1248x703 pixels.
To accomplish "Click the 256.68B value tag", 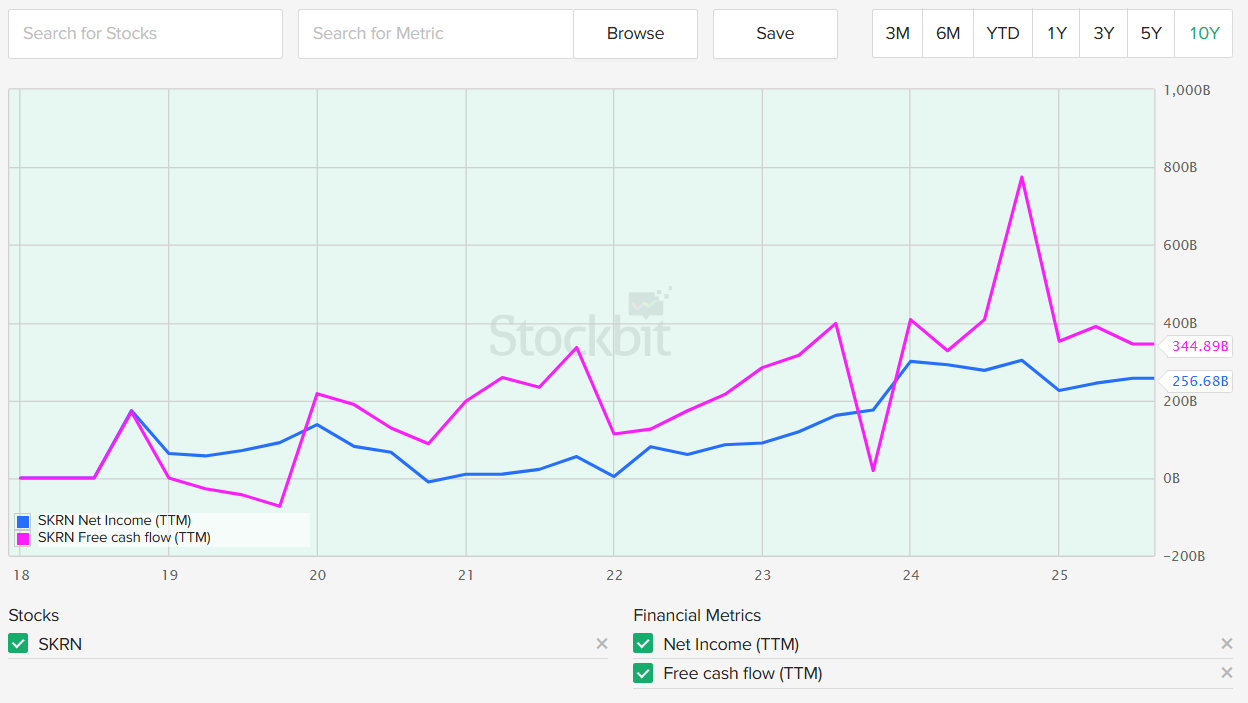I will pos(1197,381).
